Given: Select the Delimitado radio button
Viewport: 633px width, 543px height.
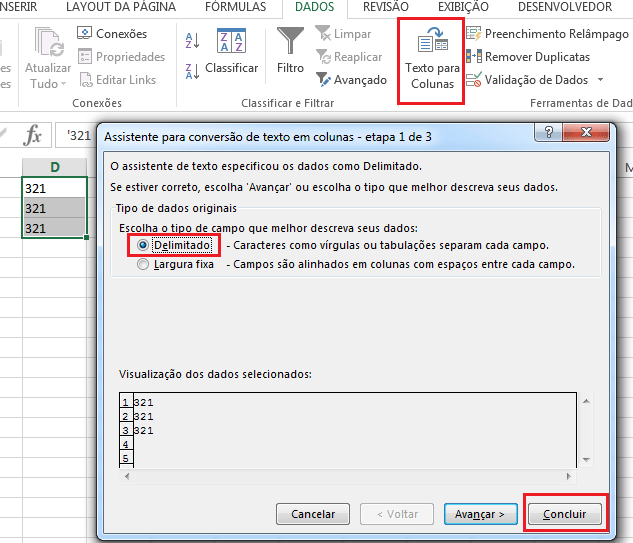Looking at the screenshot, I should tap(143, 244).
